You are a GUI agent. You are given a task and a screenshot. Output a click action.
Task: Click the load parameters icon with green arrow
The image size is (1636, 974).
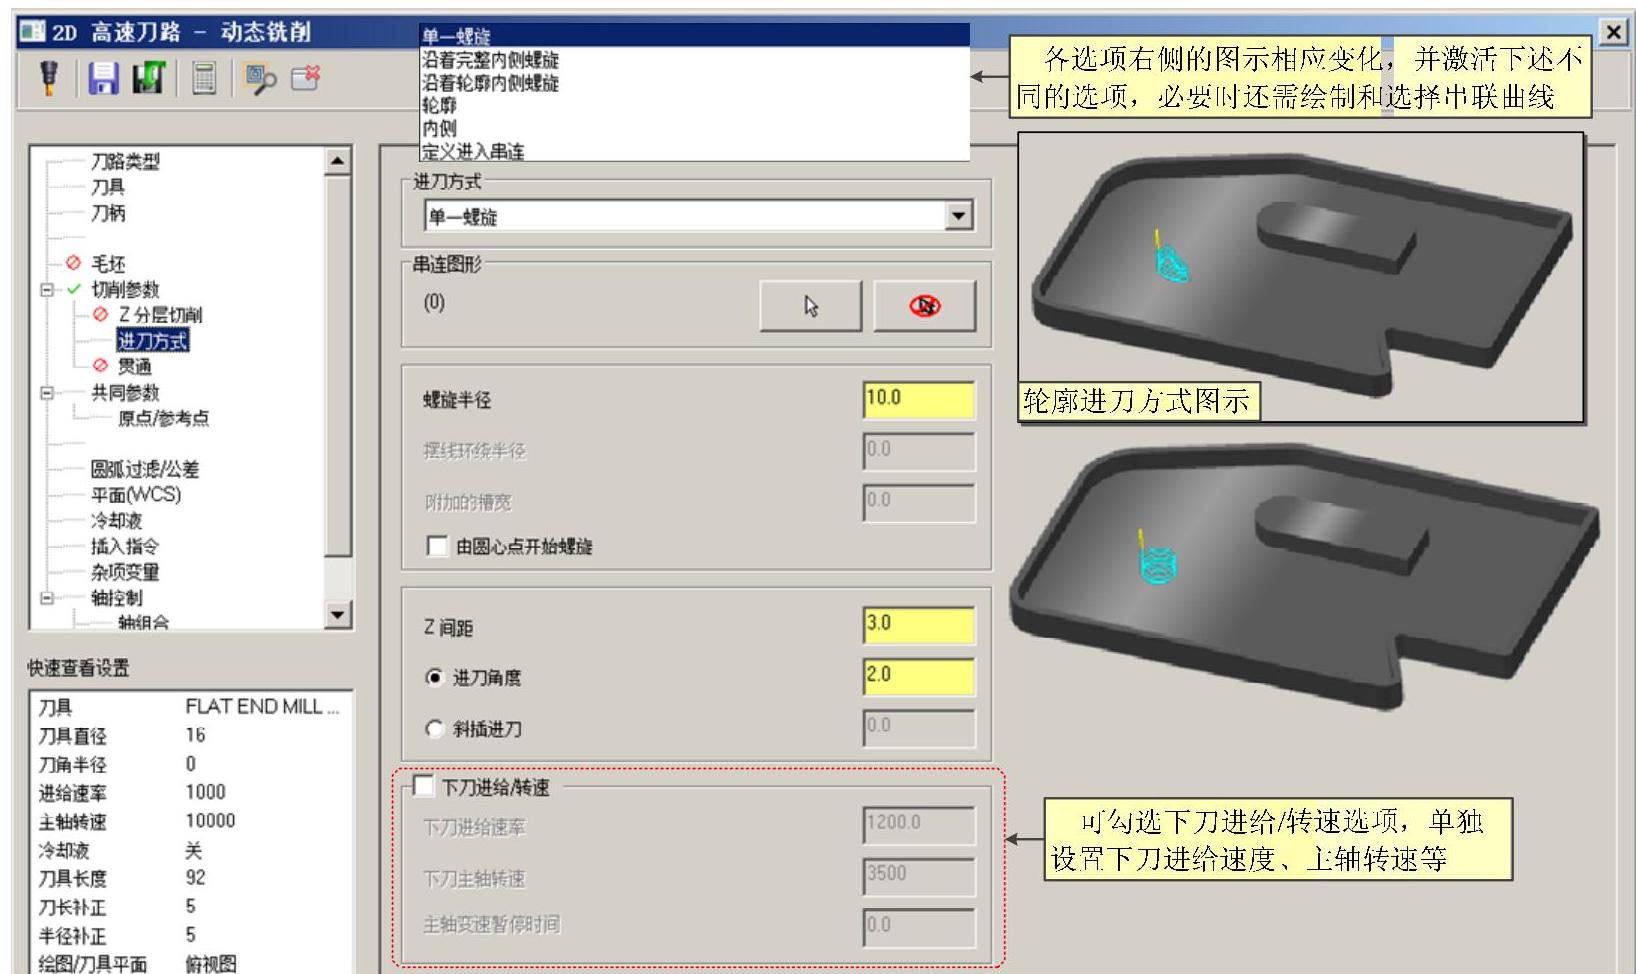(x=149, y=78)
